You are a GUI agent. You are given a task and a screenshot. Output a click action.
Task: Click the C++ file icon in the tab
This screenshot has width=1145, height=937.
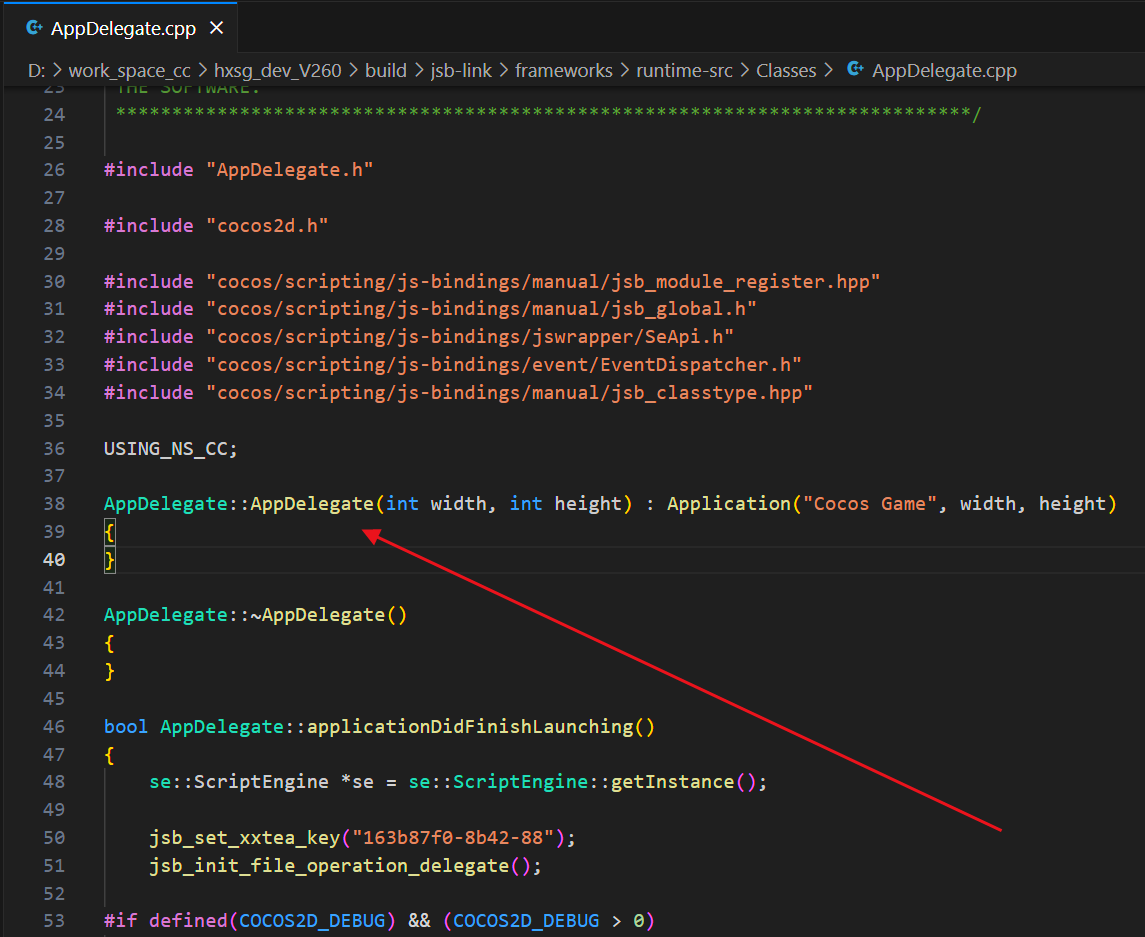pos(34,28)
